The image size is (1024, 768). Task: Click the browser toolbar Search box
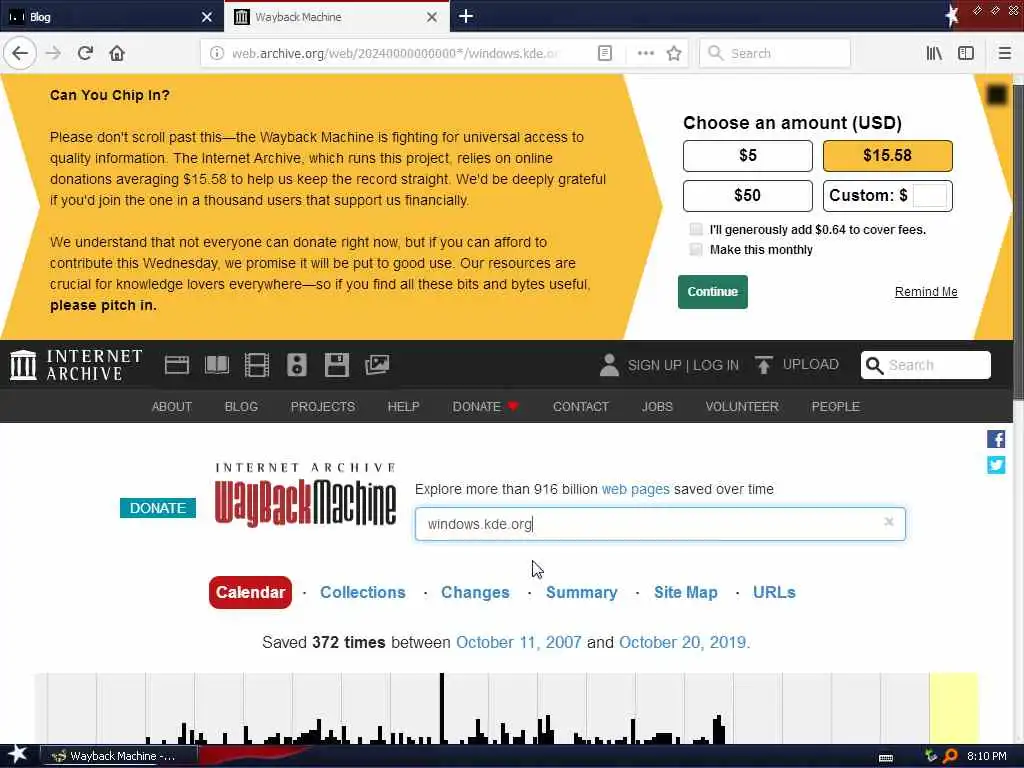775,53
